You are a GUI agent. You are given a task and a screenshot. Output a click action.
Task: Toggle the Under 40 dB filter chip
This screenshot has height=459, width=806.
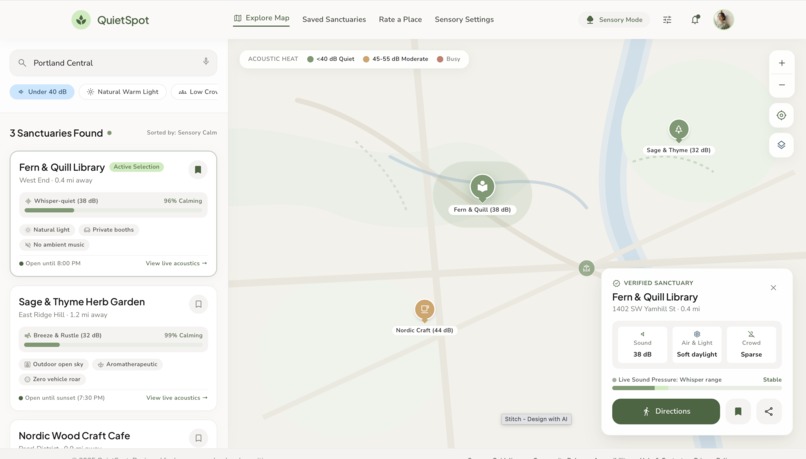click(42, 91)
